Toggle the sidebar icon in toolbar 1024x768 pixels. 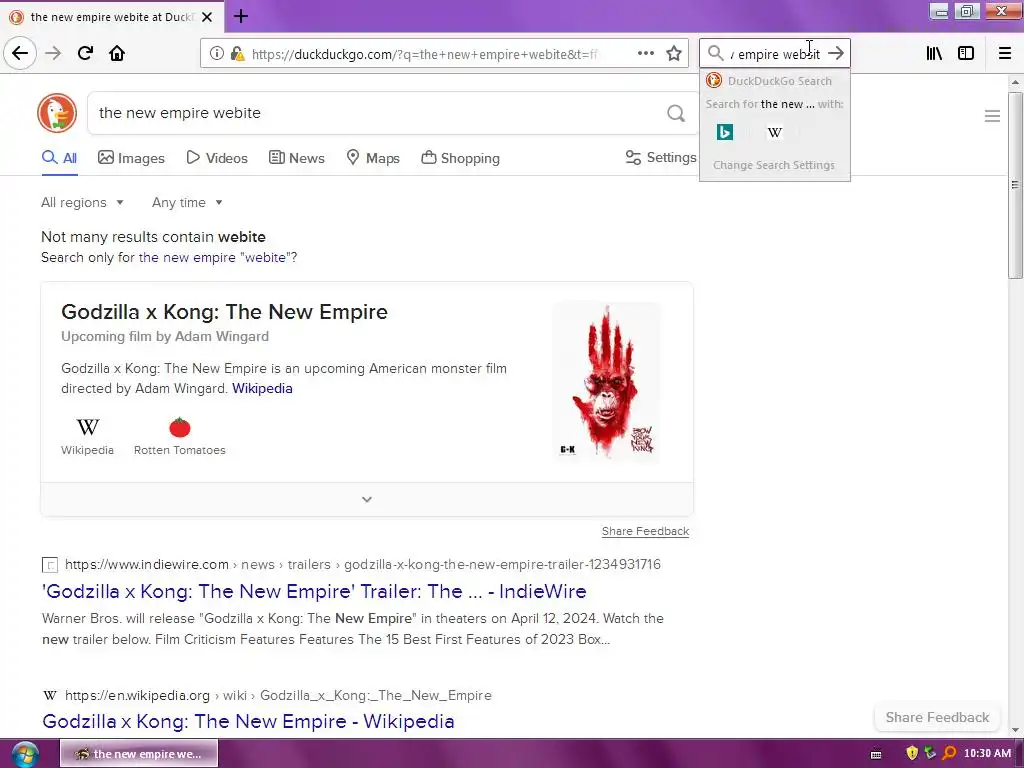pos(966,53)
